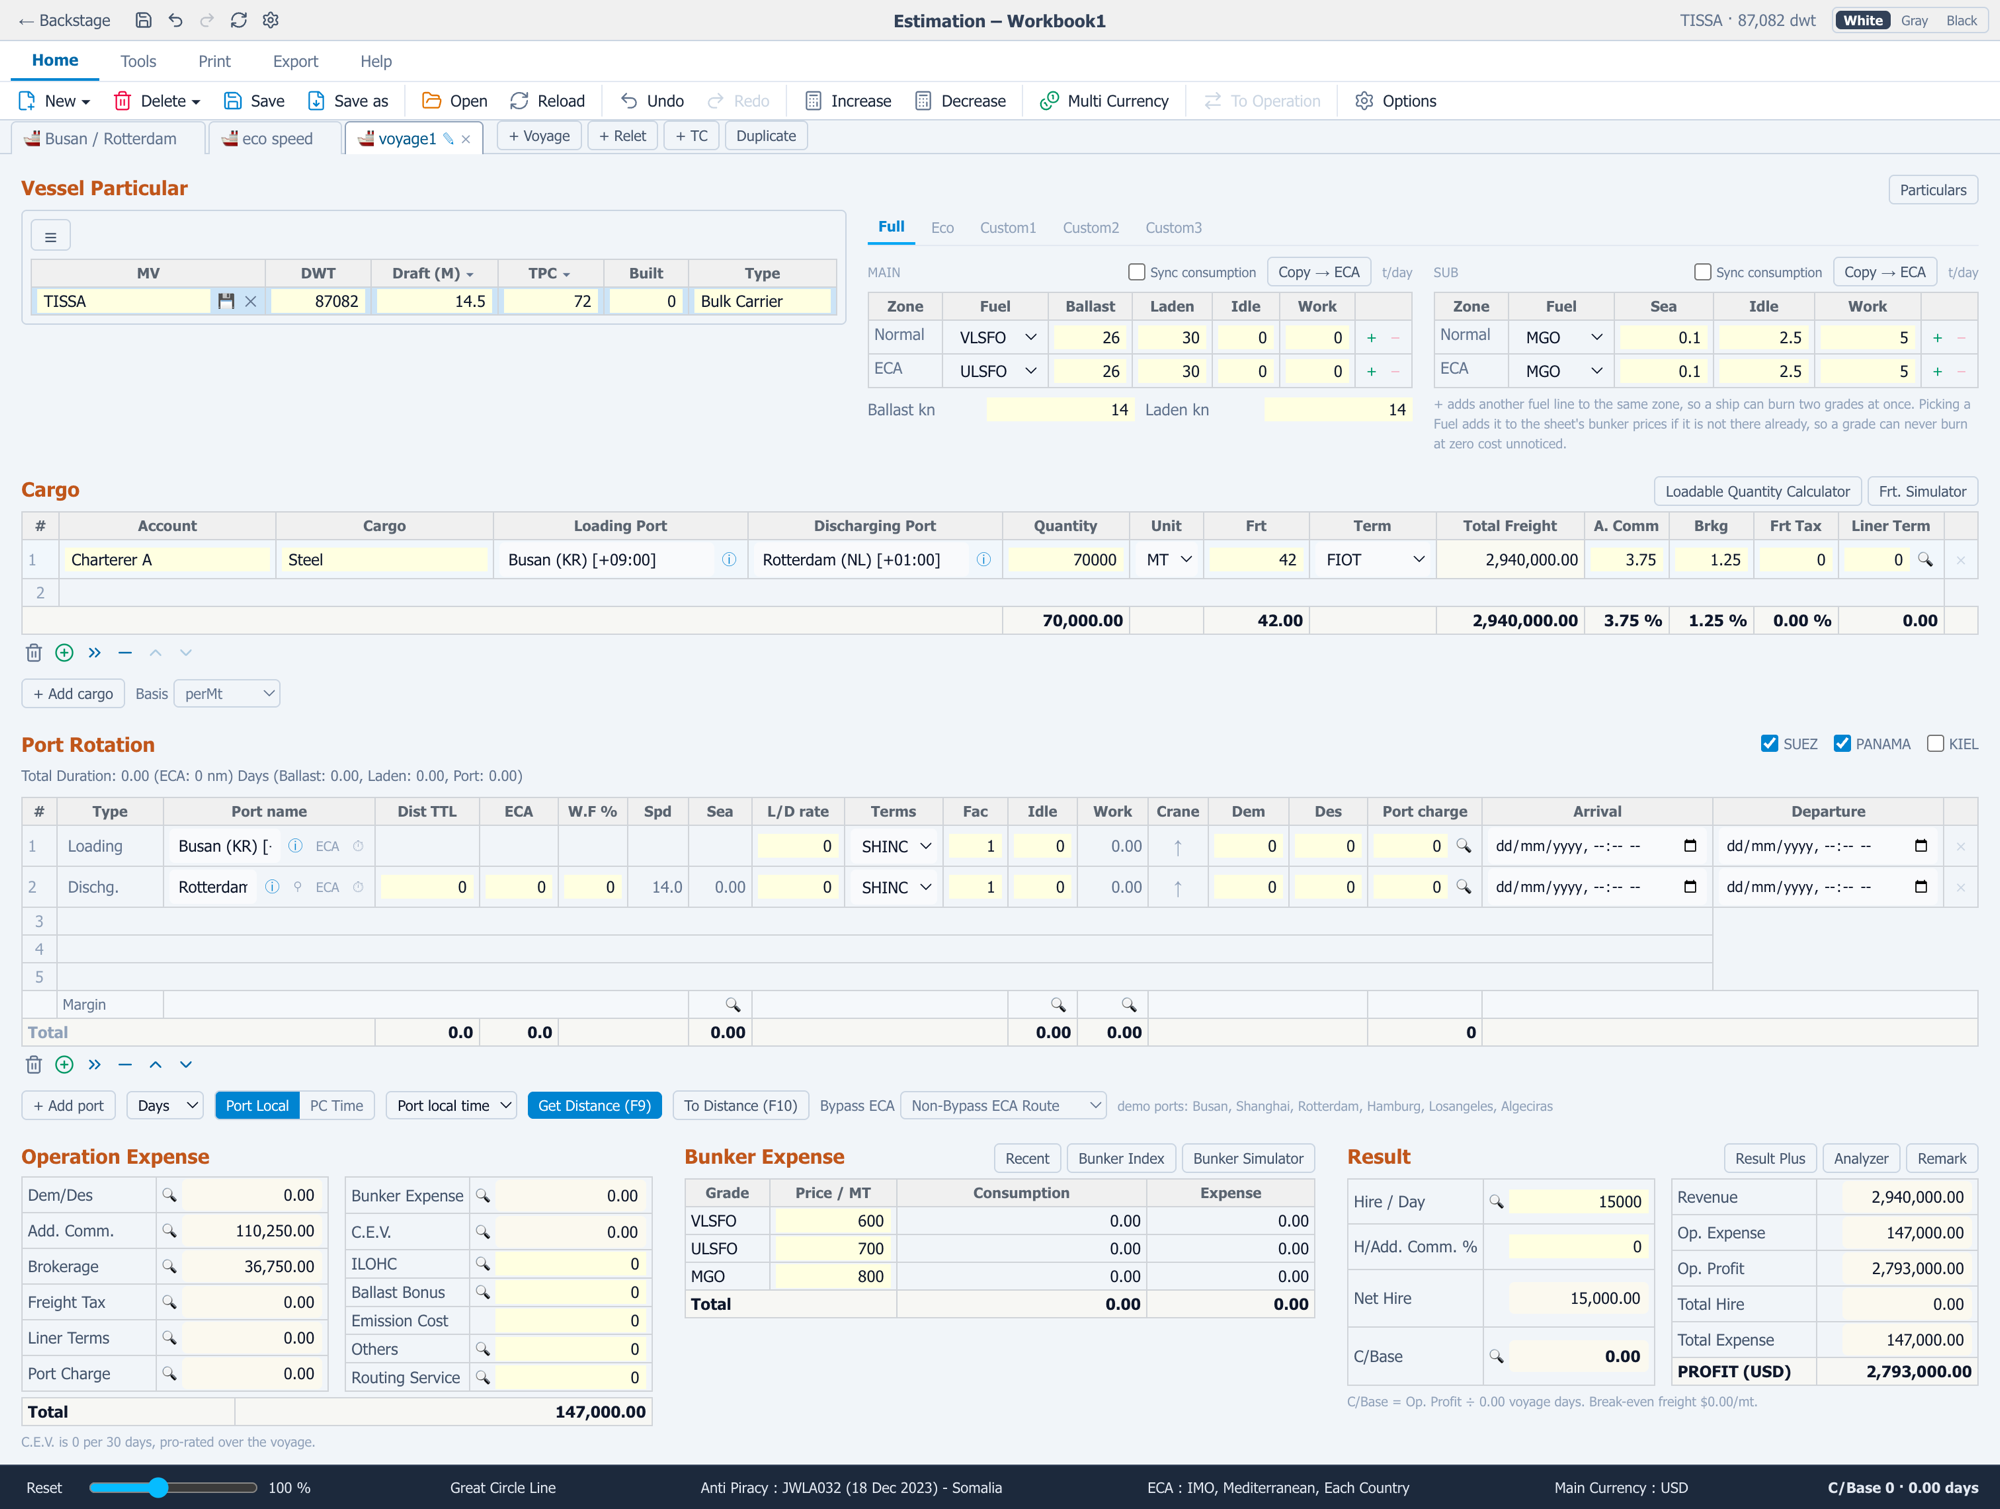Open the Analyzer in Result section
2000x1509 pixels.
click(1861, 1158)
